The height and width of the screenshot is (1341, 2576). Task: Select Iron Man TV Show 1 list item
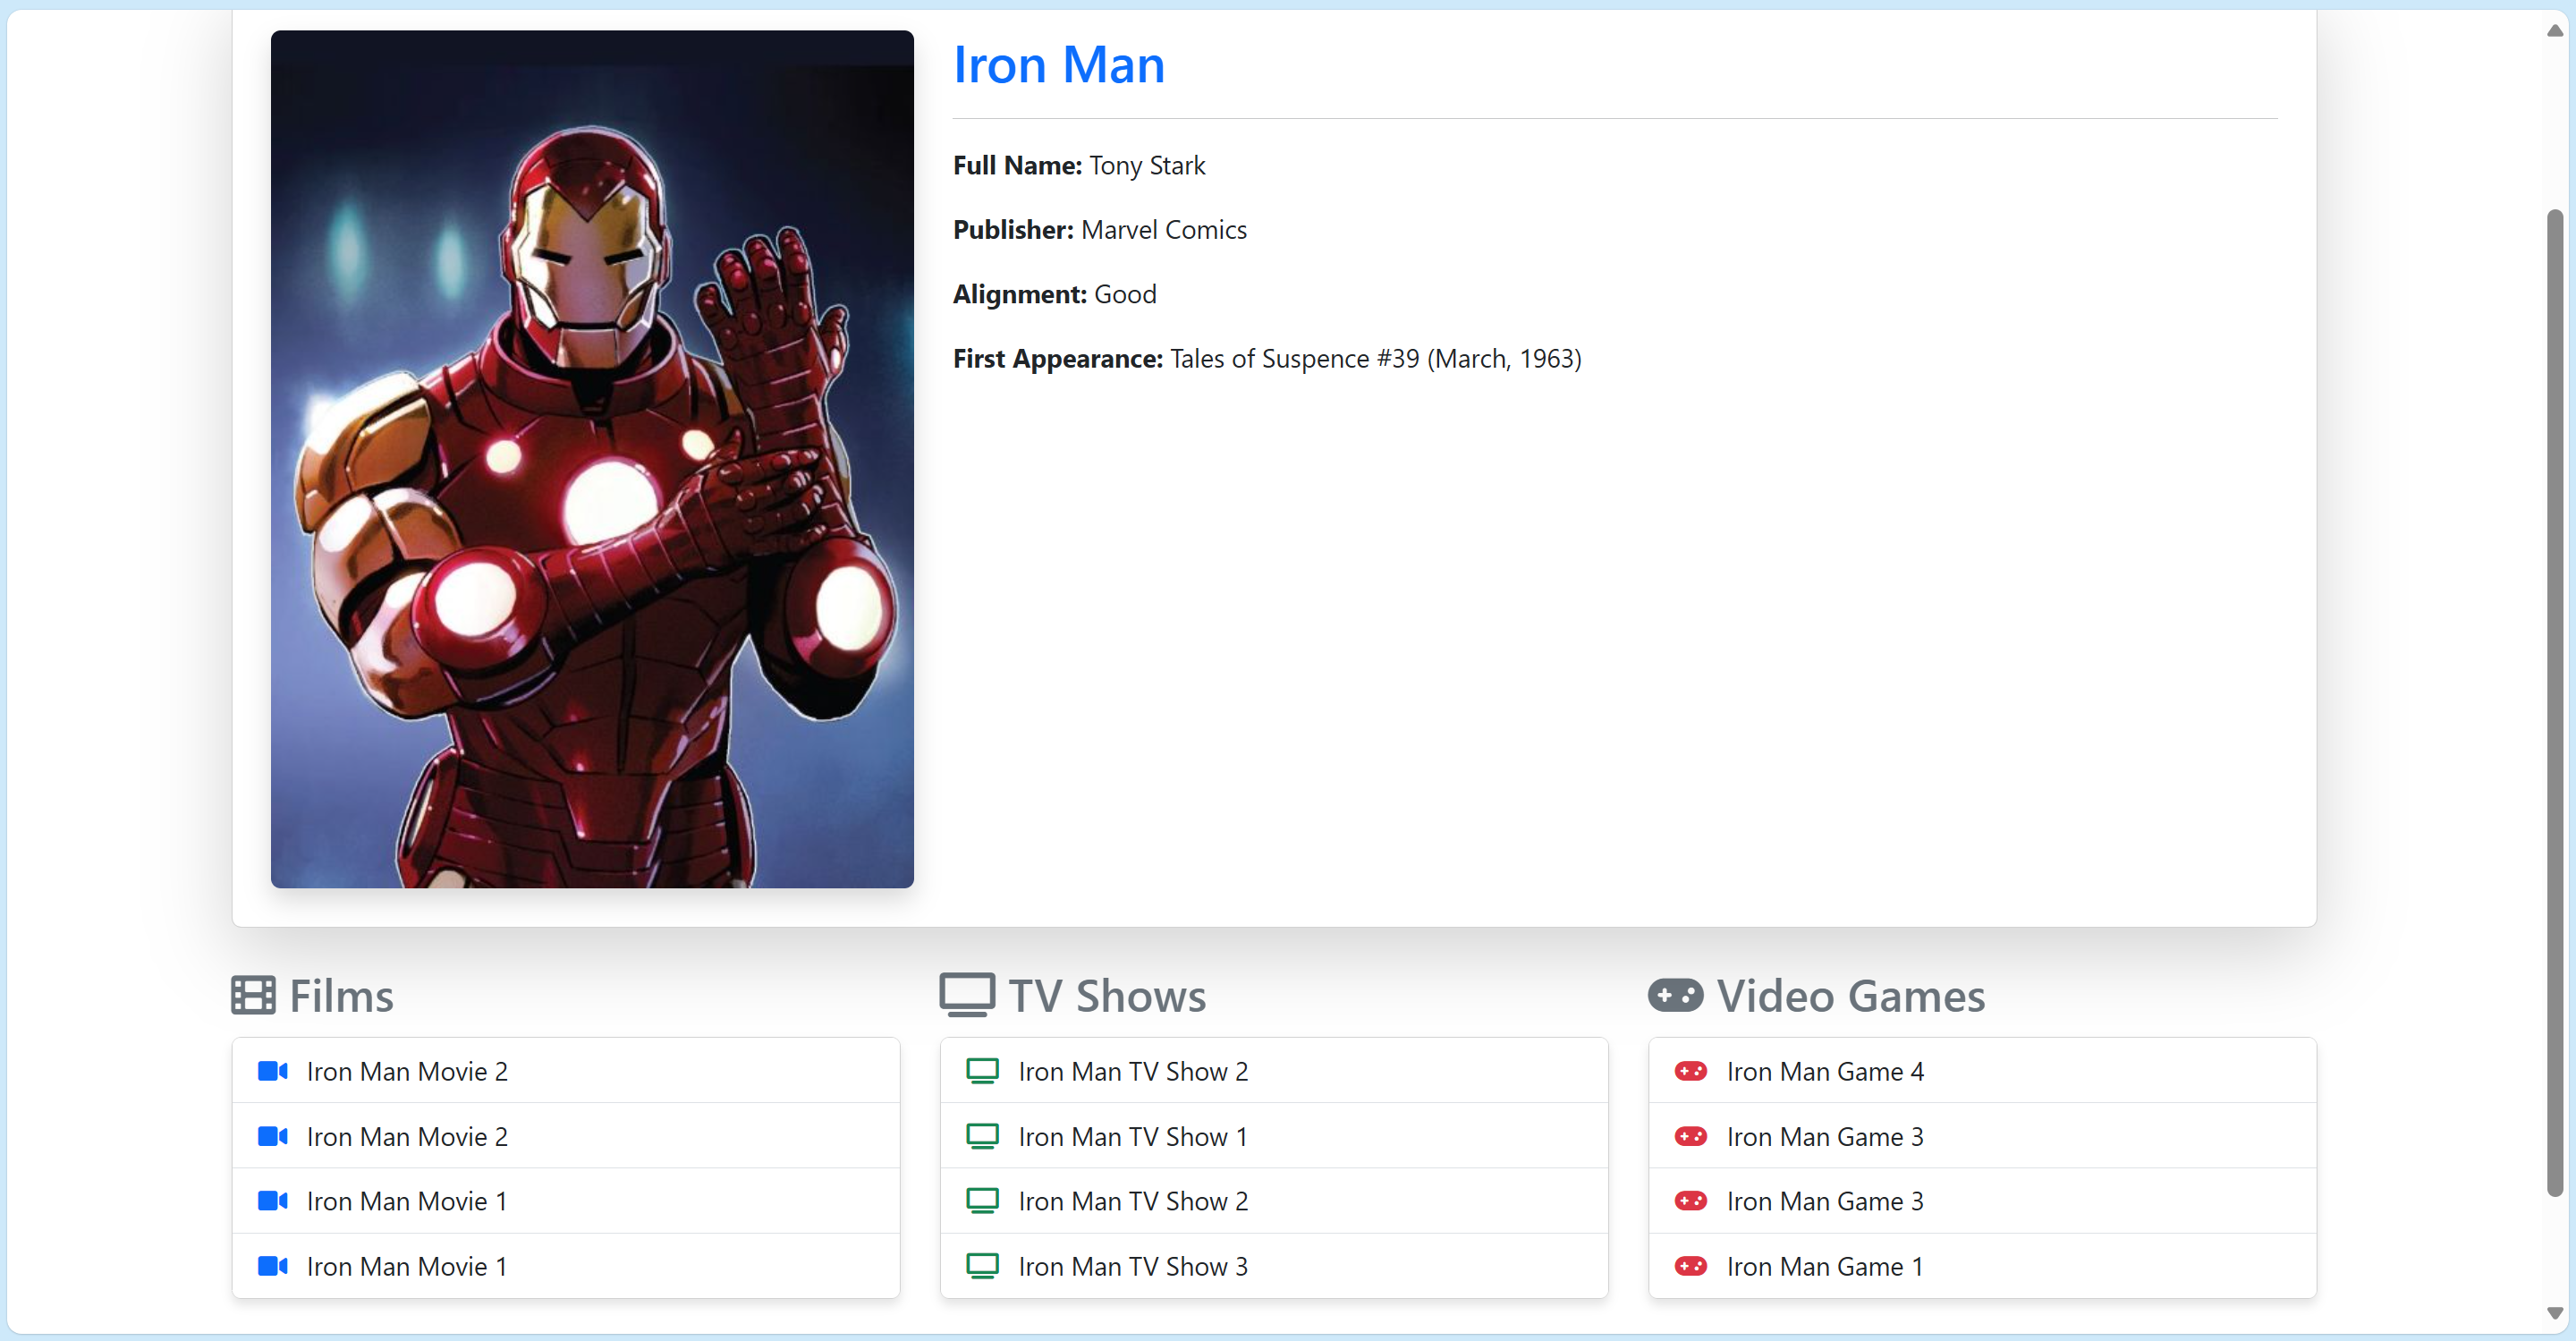[1132, 1137]
